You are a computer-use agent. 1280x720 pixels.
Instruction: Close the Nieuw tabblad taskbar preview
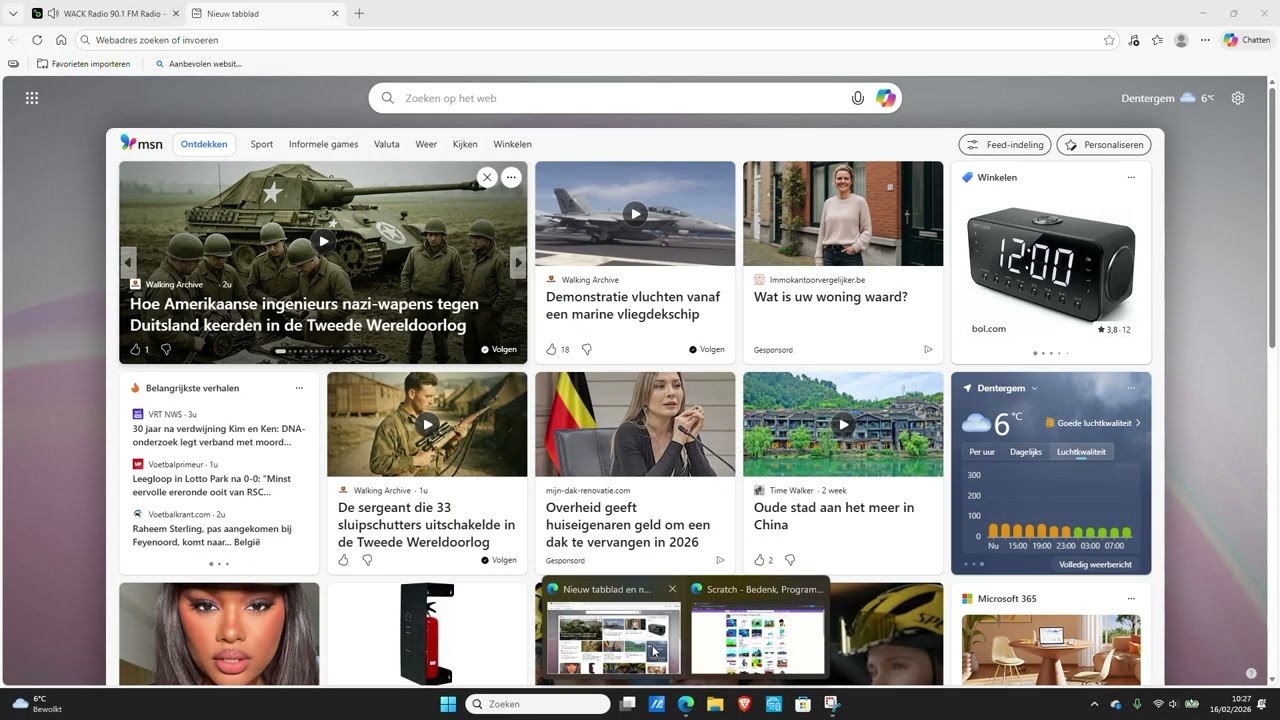(x=672, y=589)
